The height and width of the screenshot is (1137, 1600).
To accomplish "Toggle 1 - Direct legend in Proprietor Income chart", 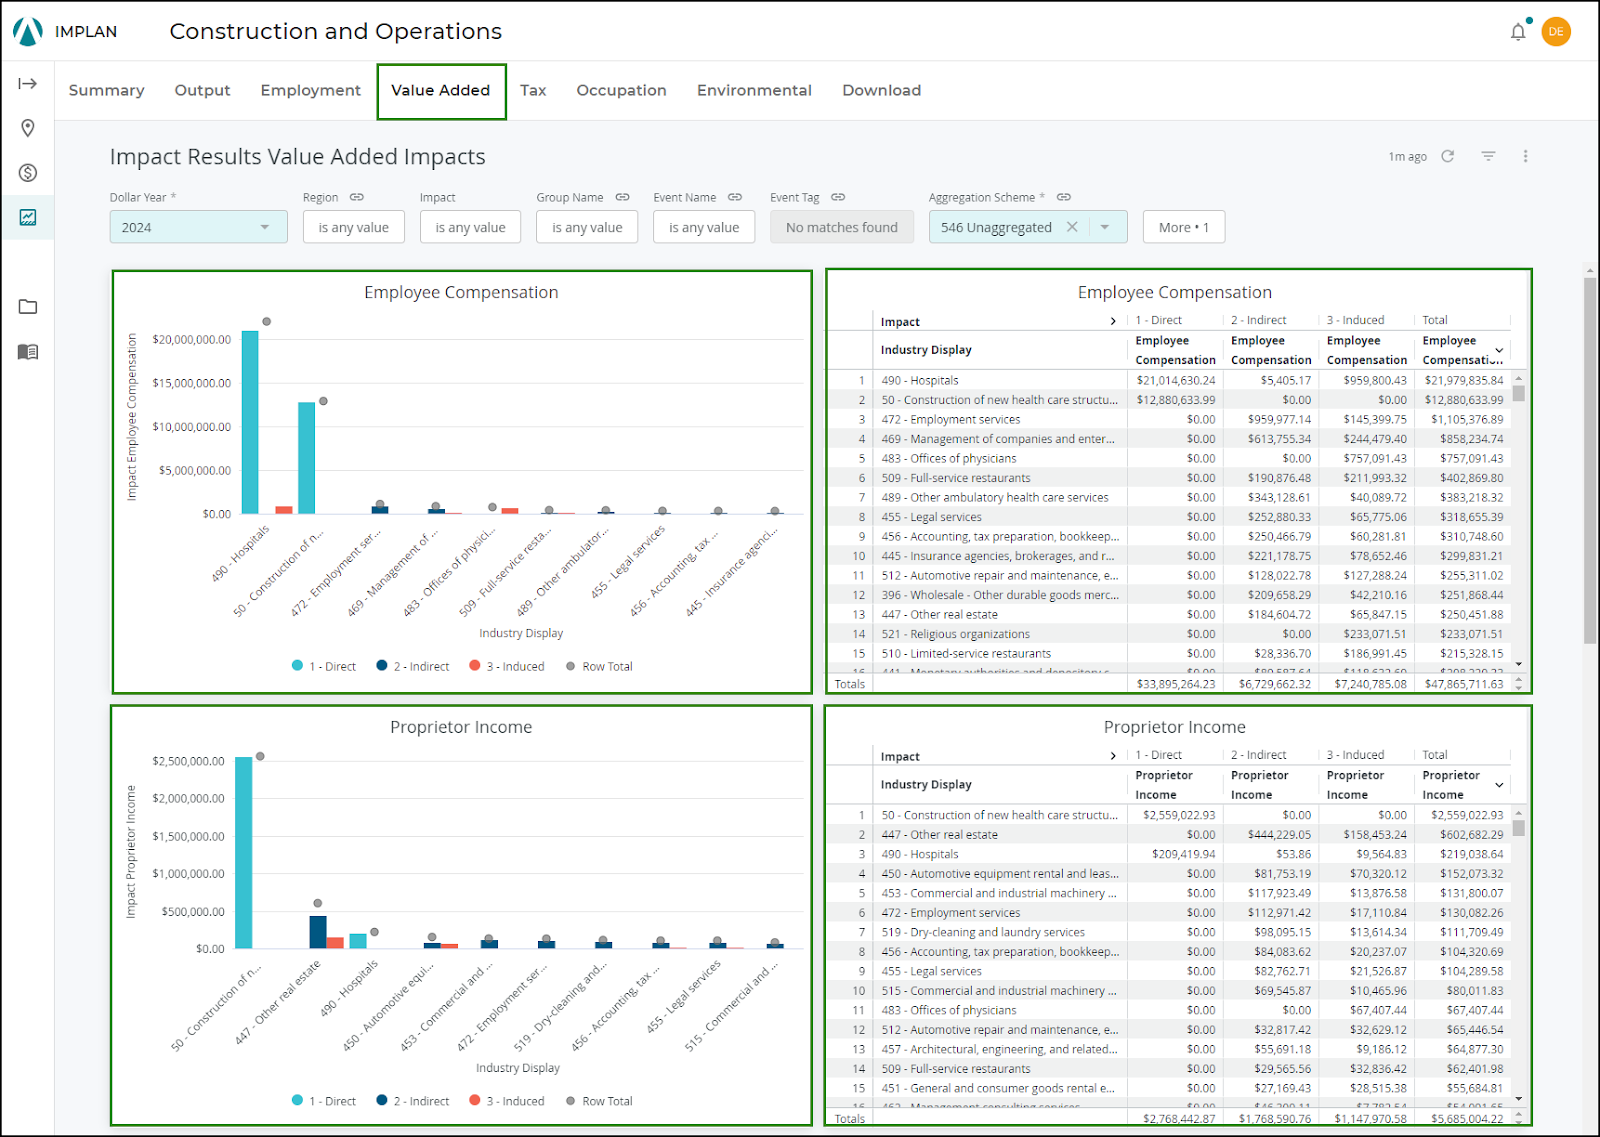I will (x=324, y=1101).
